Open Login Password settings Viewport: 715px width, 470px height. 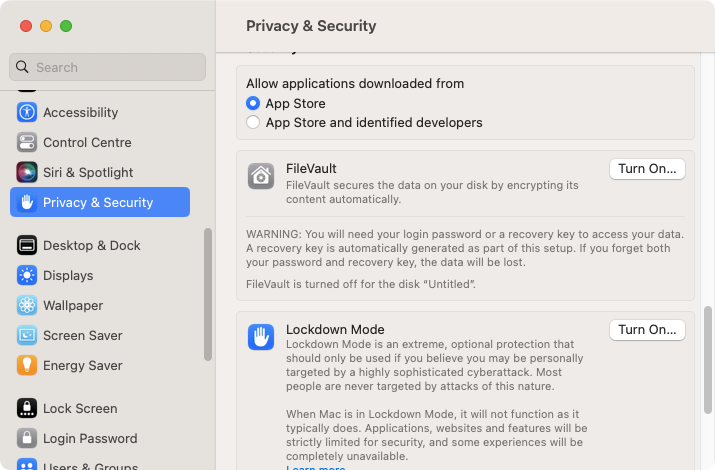point(100,438)
